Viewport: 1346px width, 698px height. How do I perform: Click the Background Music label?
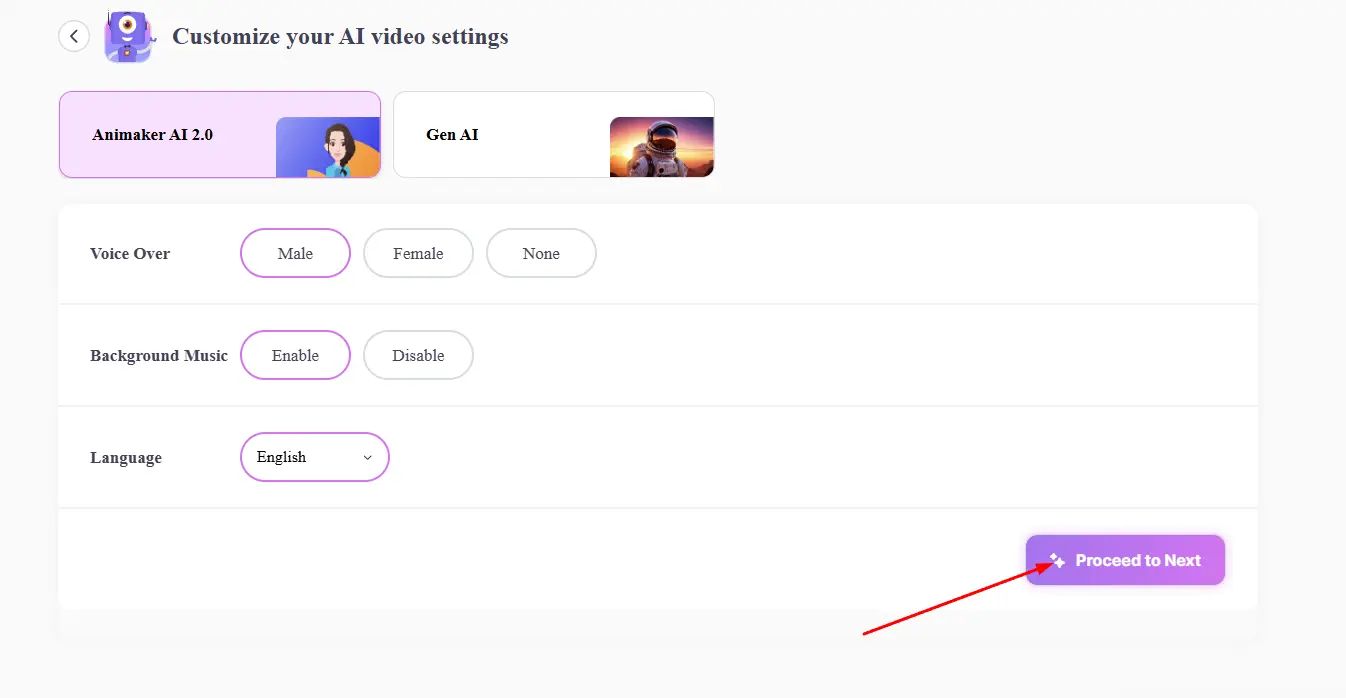(159, 356)
